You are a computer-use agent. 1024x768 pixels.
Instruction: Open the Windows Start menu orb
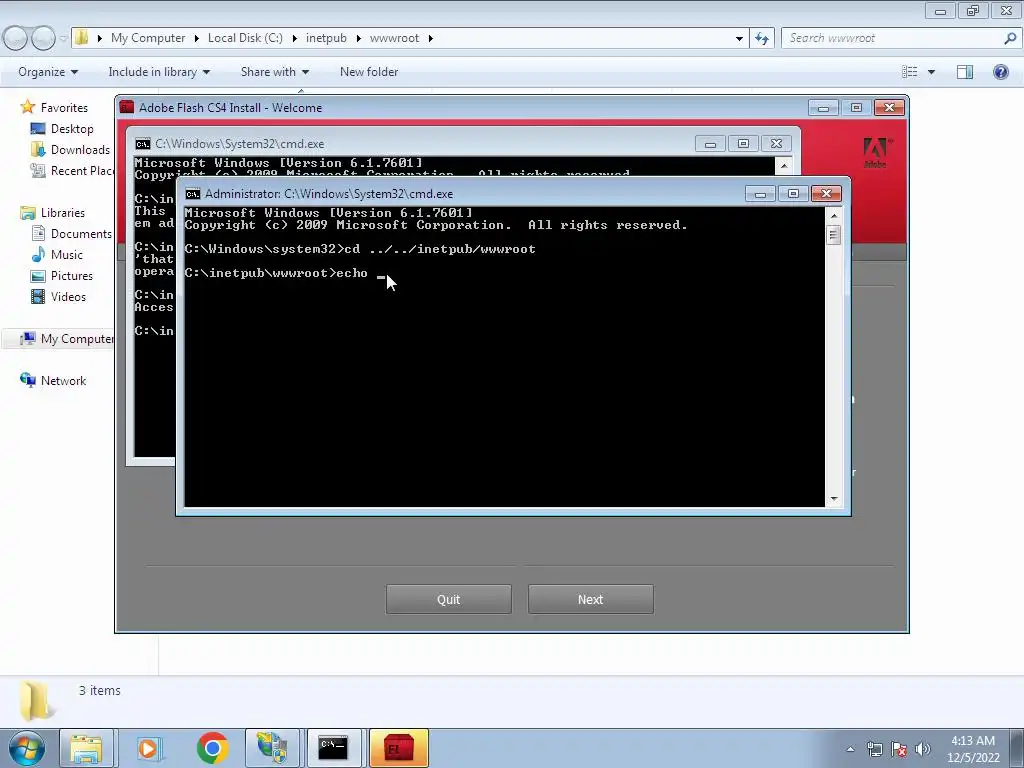(27, 748)
